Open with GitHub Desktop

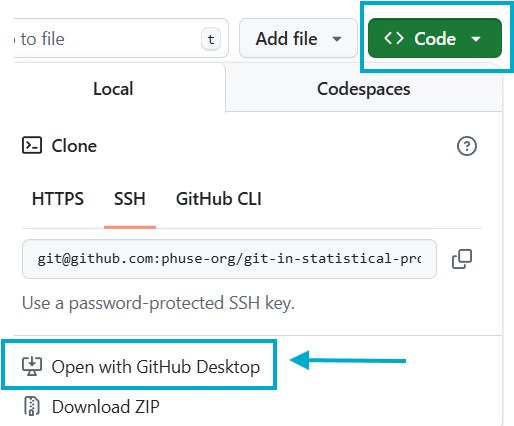(x=141, y=367)
